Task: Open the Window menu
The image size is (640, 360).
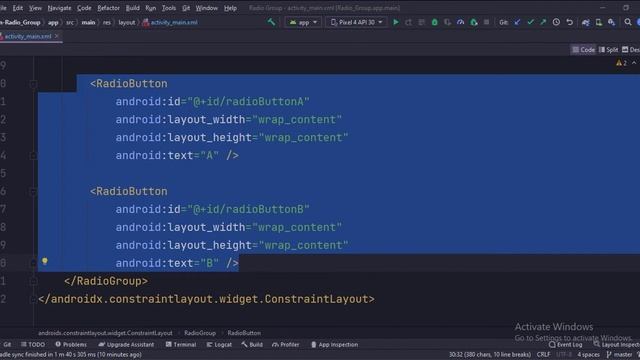Action: [207, 8]
